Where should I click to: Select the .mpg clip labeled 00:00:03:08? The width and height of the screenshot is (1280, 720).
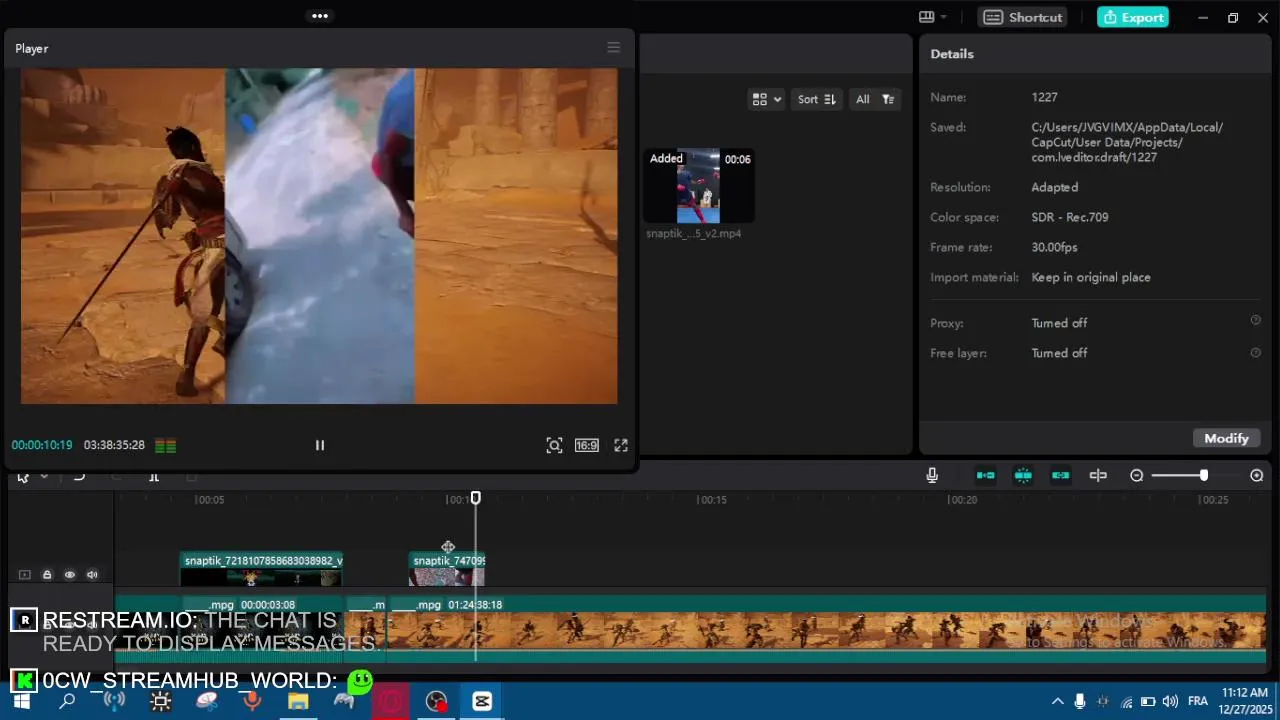pos(262,629)
